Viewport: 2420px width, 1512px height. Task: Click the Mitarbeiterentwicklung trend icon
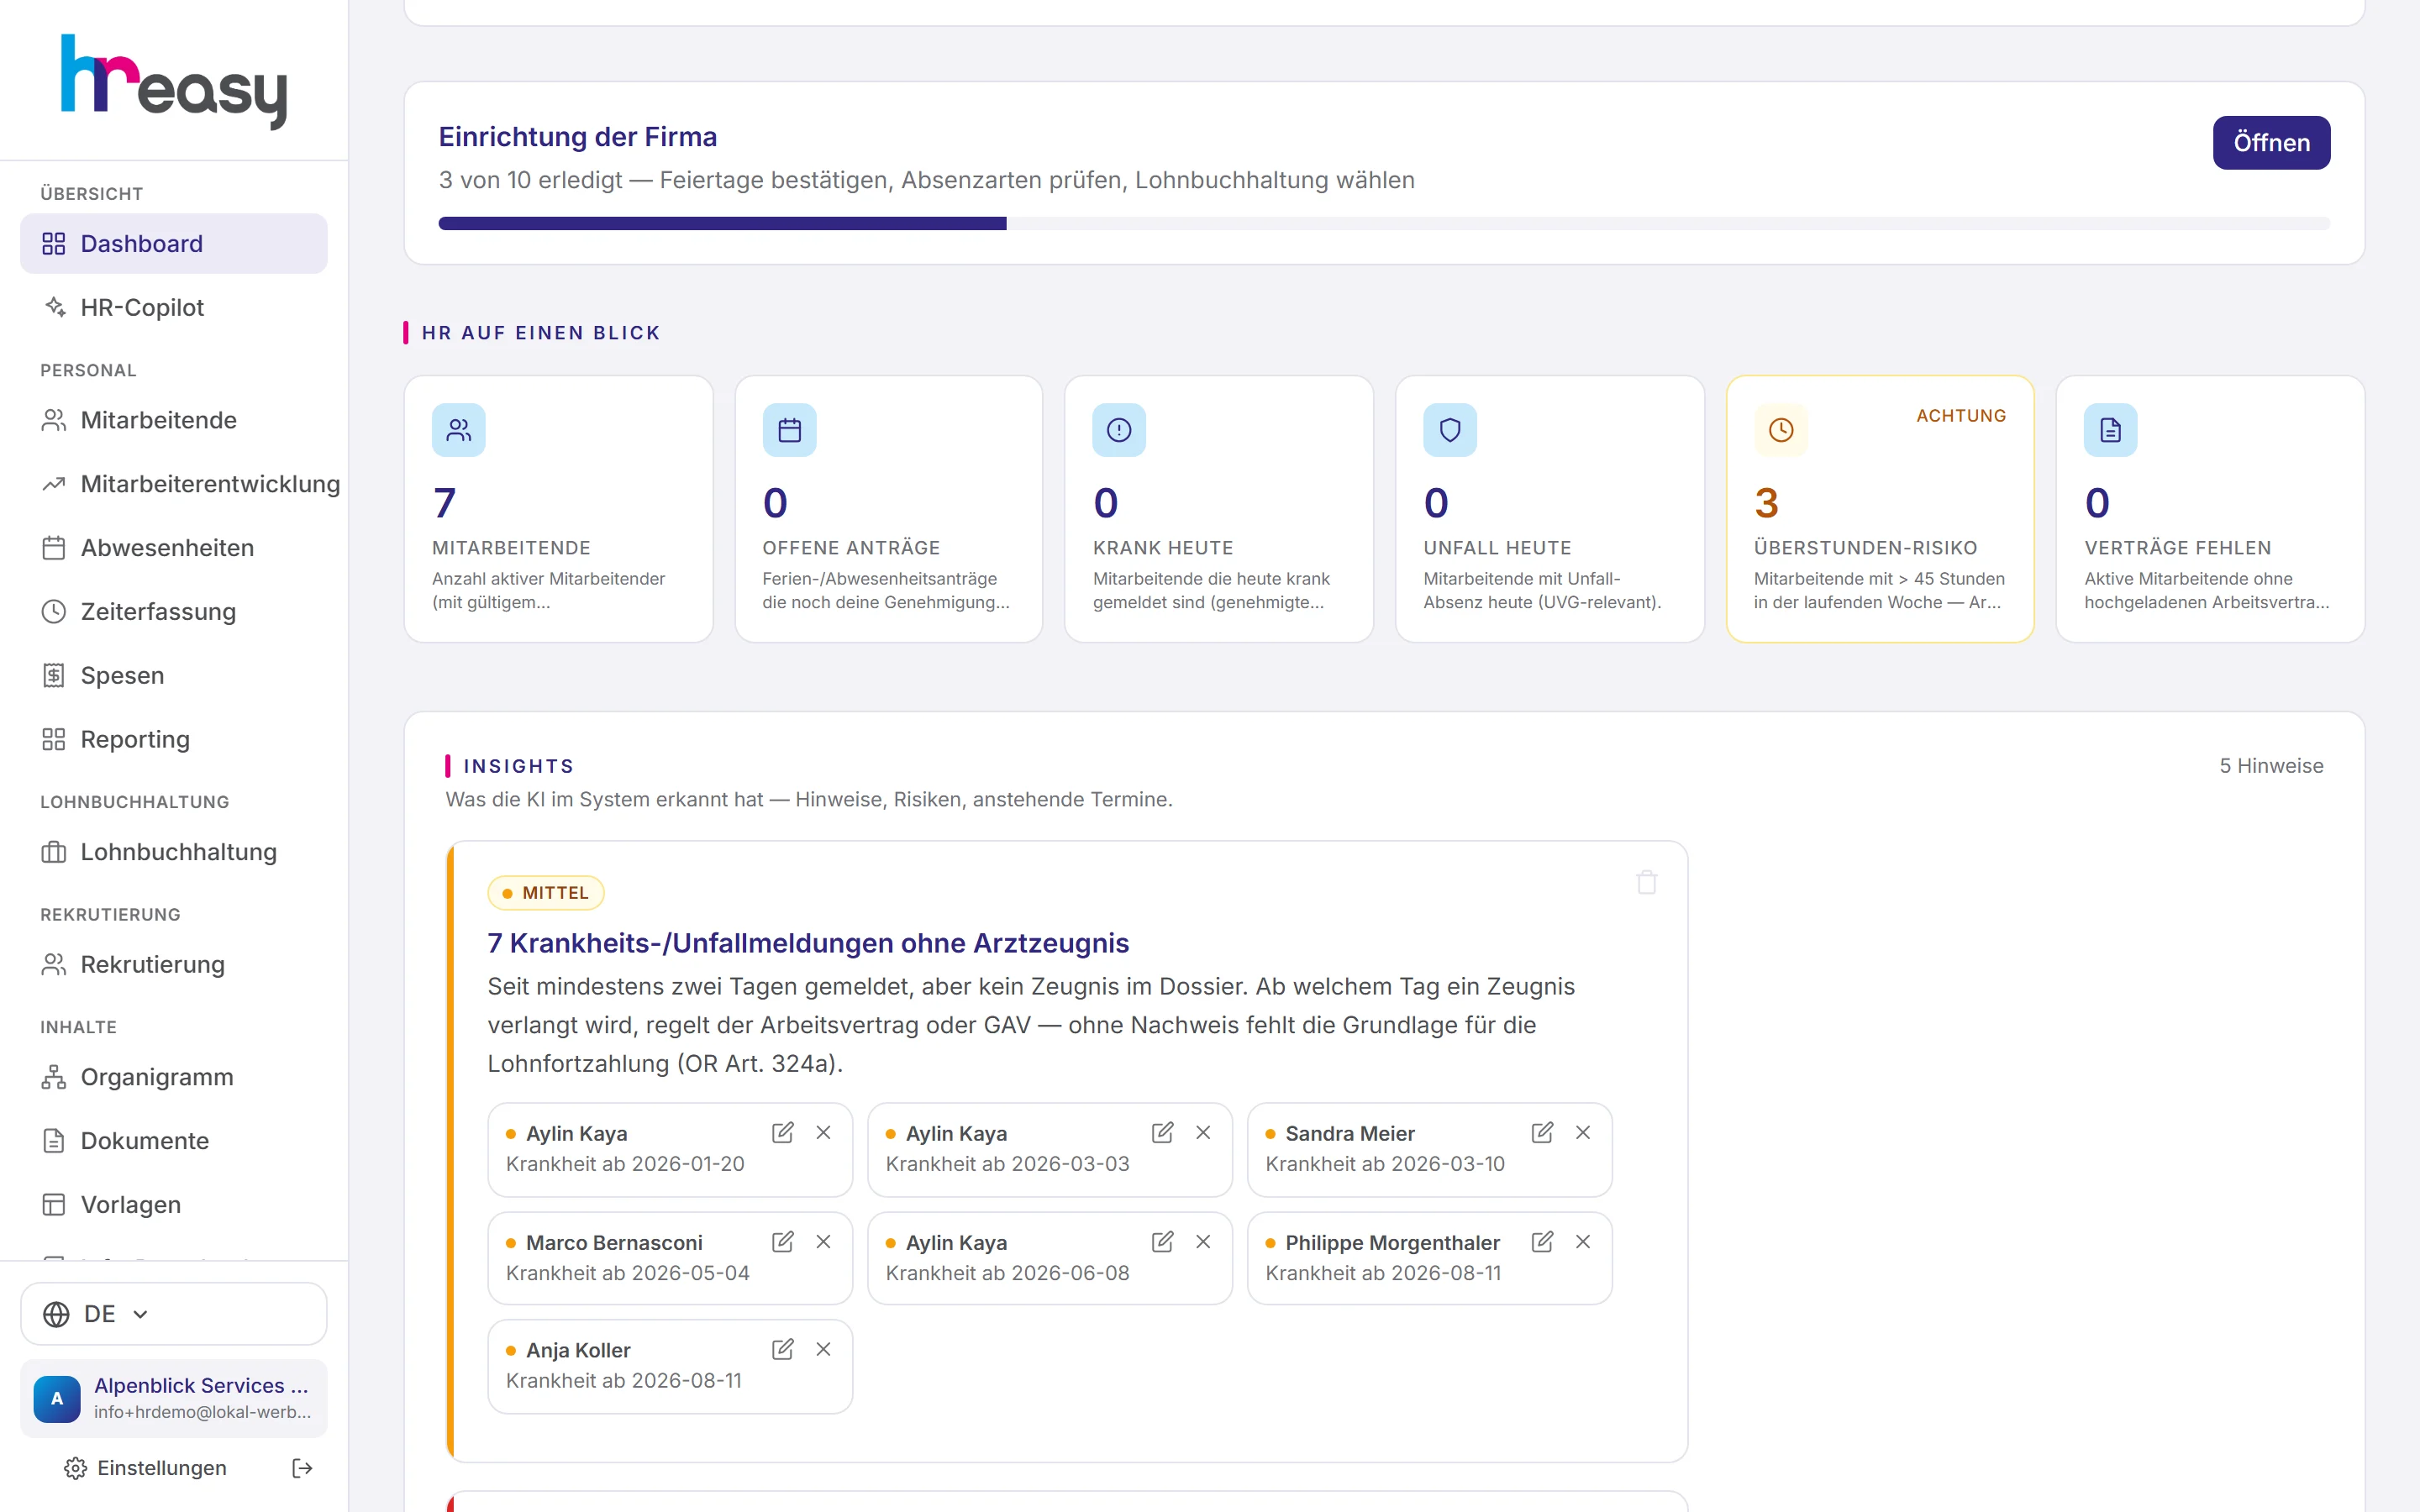point(54,484)
